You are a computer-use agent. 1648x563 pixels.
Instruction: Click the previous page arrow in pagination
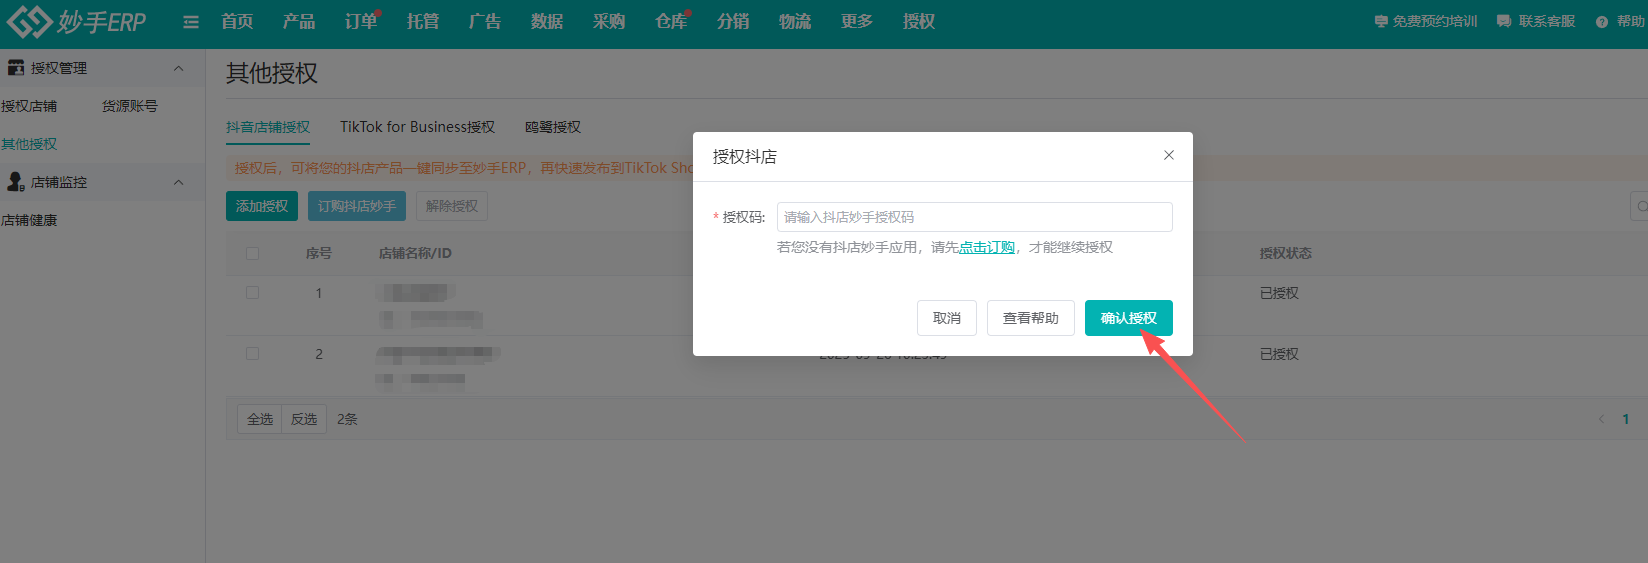[x=1601, y=419]
